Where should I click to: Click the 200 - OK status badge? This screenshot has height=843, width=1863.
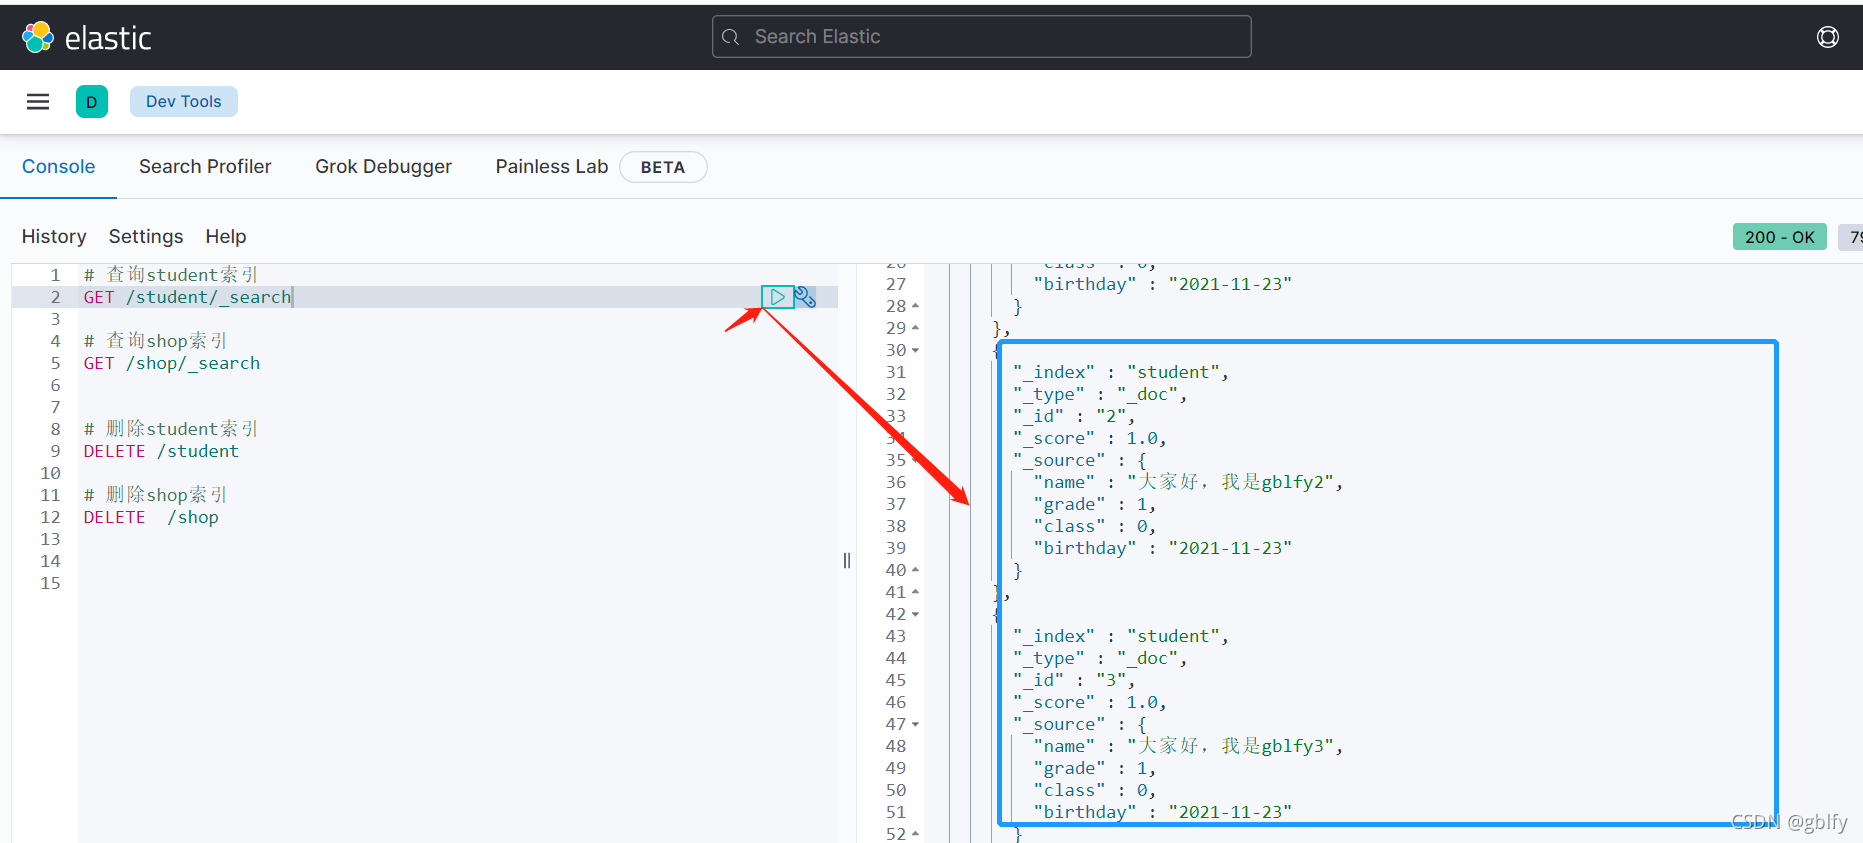pyautogui.click(x=1779, y=237)
